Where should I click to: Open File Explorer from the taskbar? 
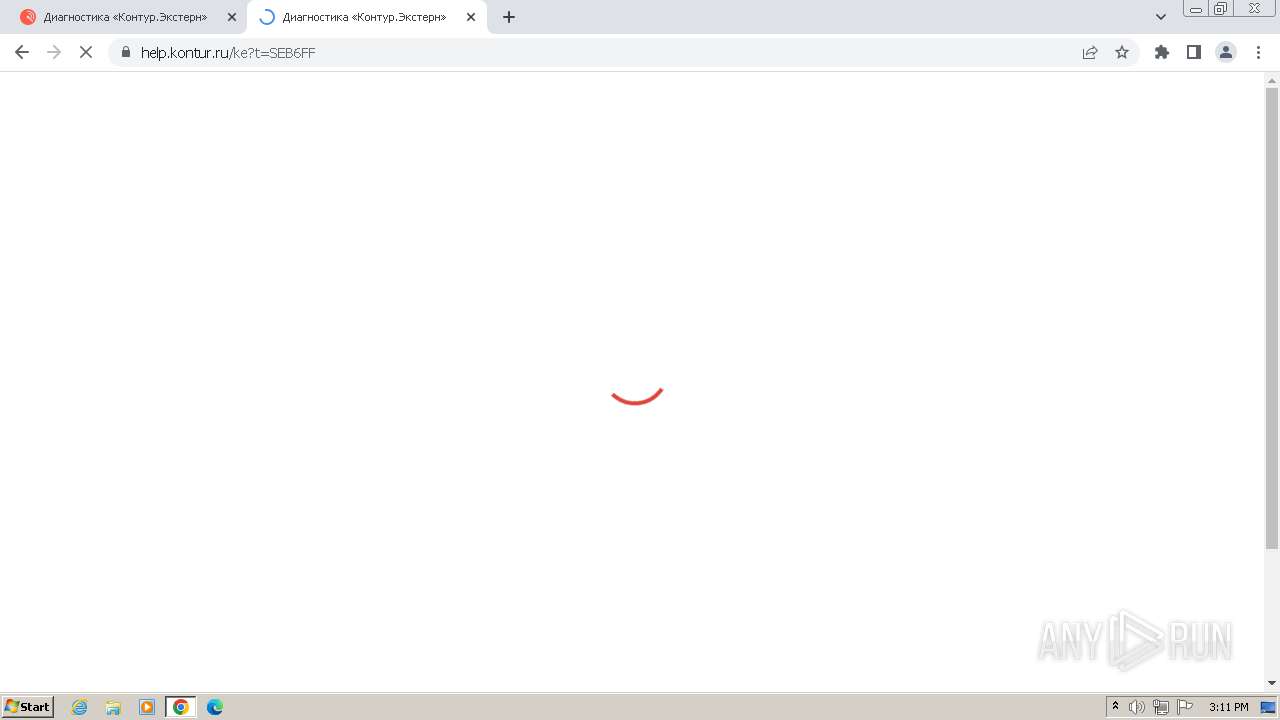click(113, 707)
